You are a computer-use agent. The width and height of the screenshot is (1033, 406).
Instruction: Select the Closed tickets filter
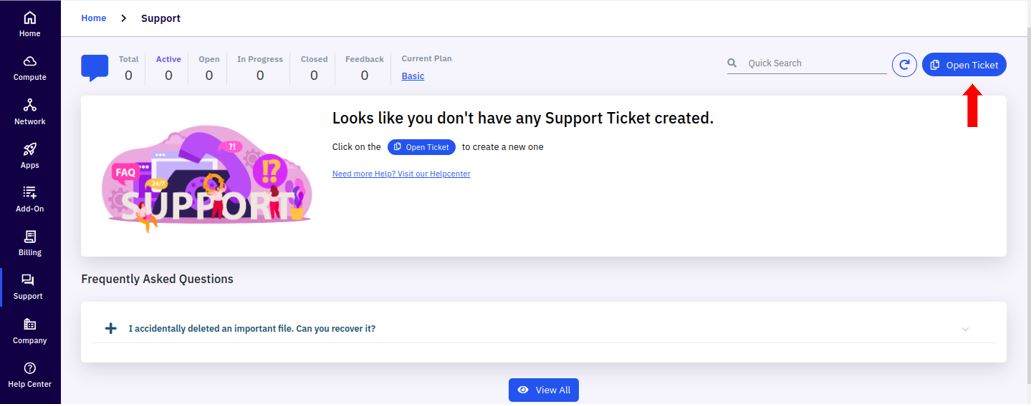click(x=314, y=68)
